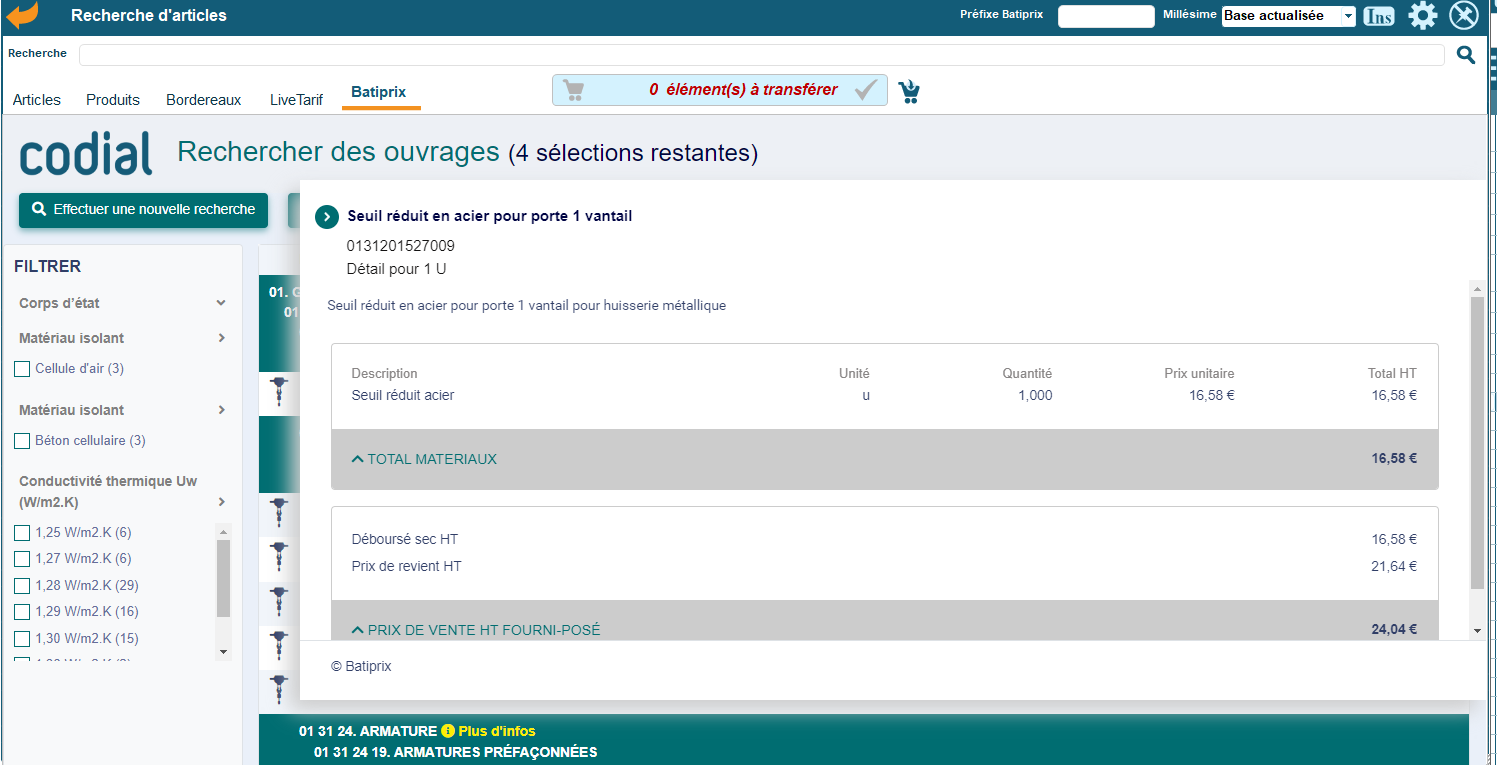
Task: Open the Bordereaux tab
Action: click(x=204, y=100)
